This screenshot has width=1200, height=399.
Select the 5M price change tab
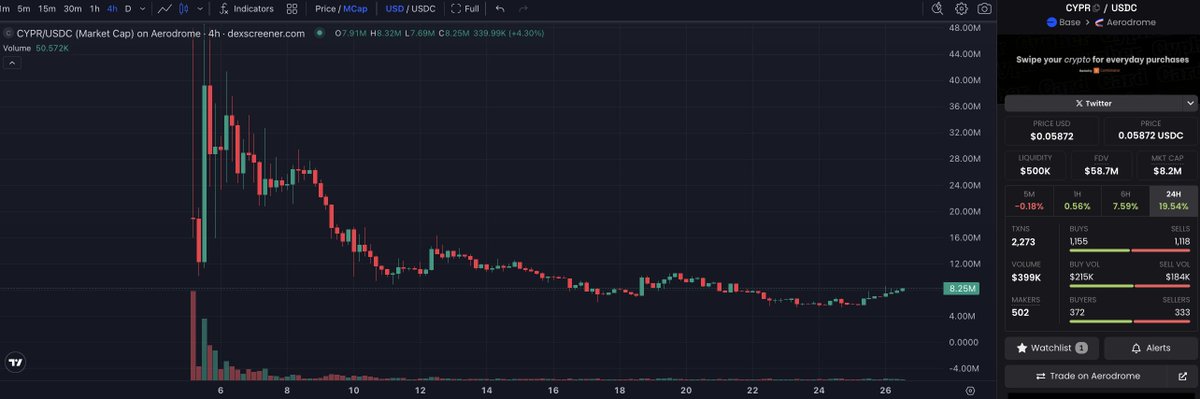click(x=1029, y=200)
